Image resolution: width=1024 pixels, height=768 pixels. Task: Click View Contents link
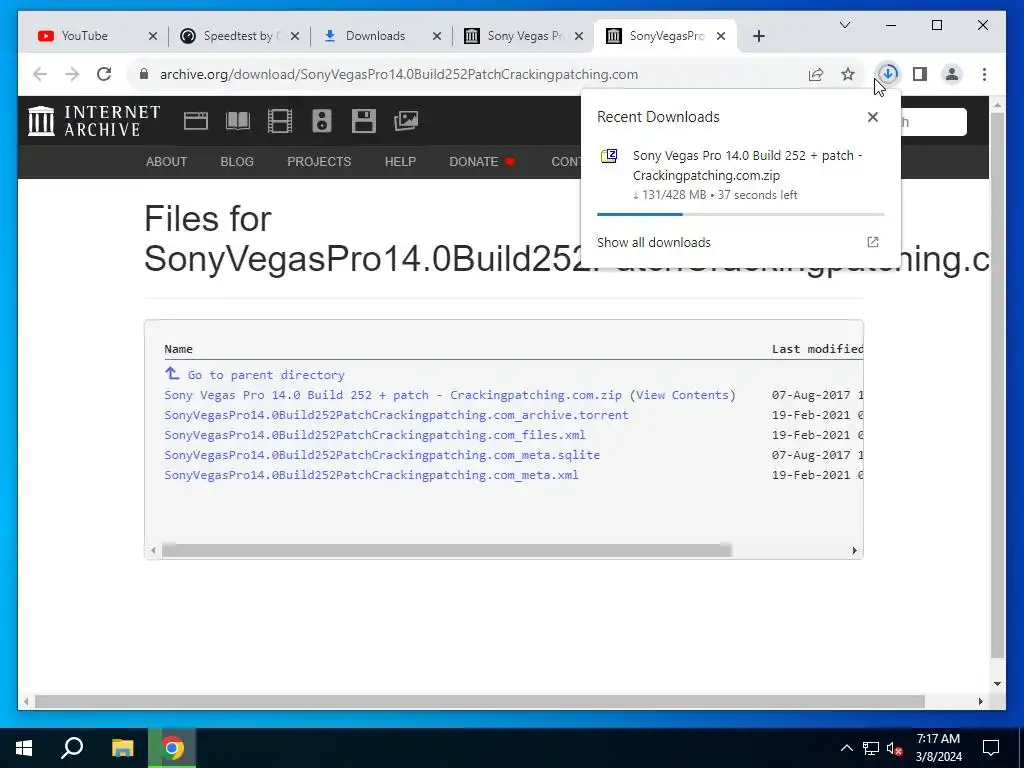pos(682,395)
